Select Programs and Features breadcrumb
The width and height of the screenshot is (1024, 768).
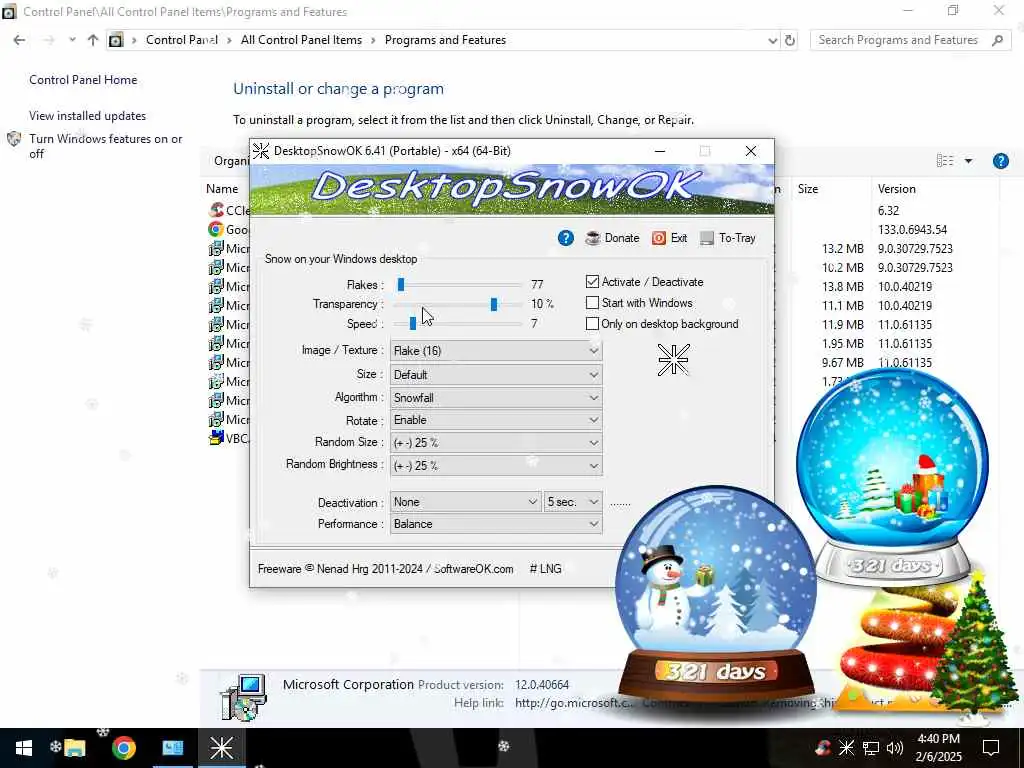click(x=445, y=40)
